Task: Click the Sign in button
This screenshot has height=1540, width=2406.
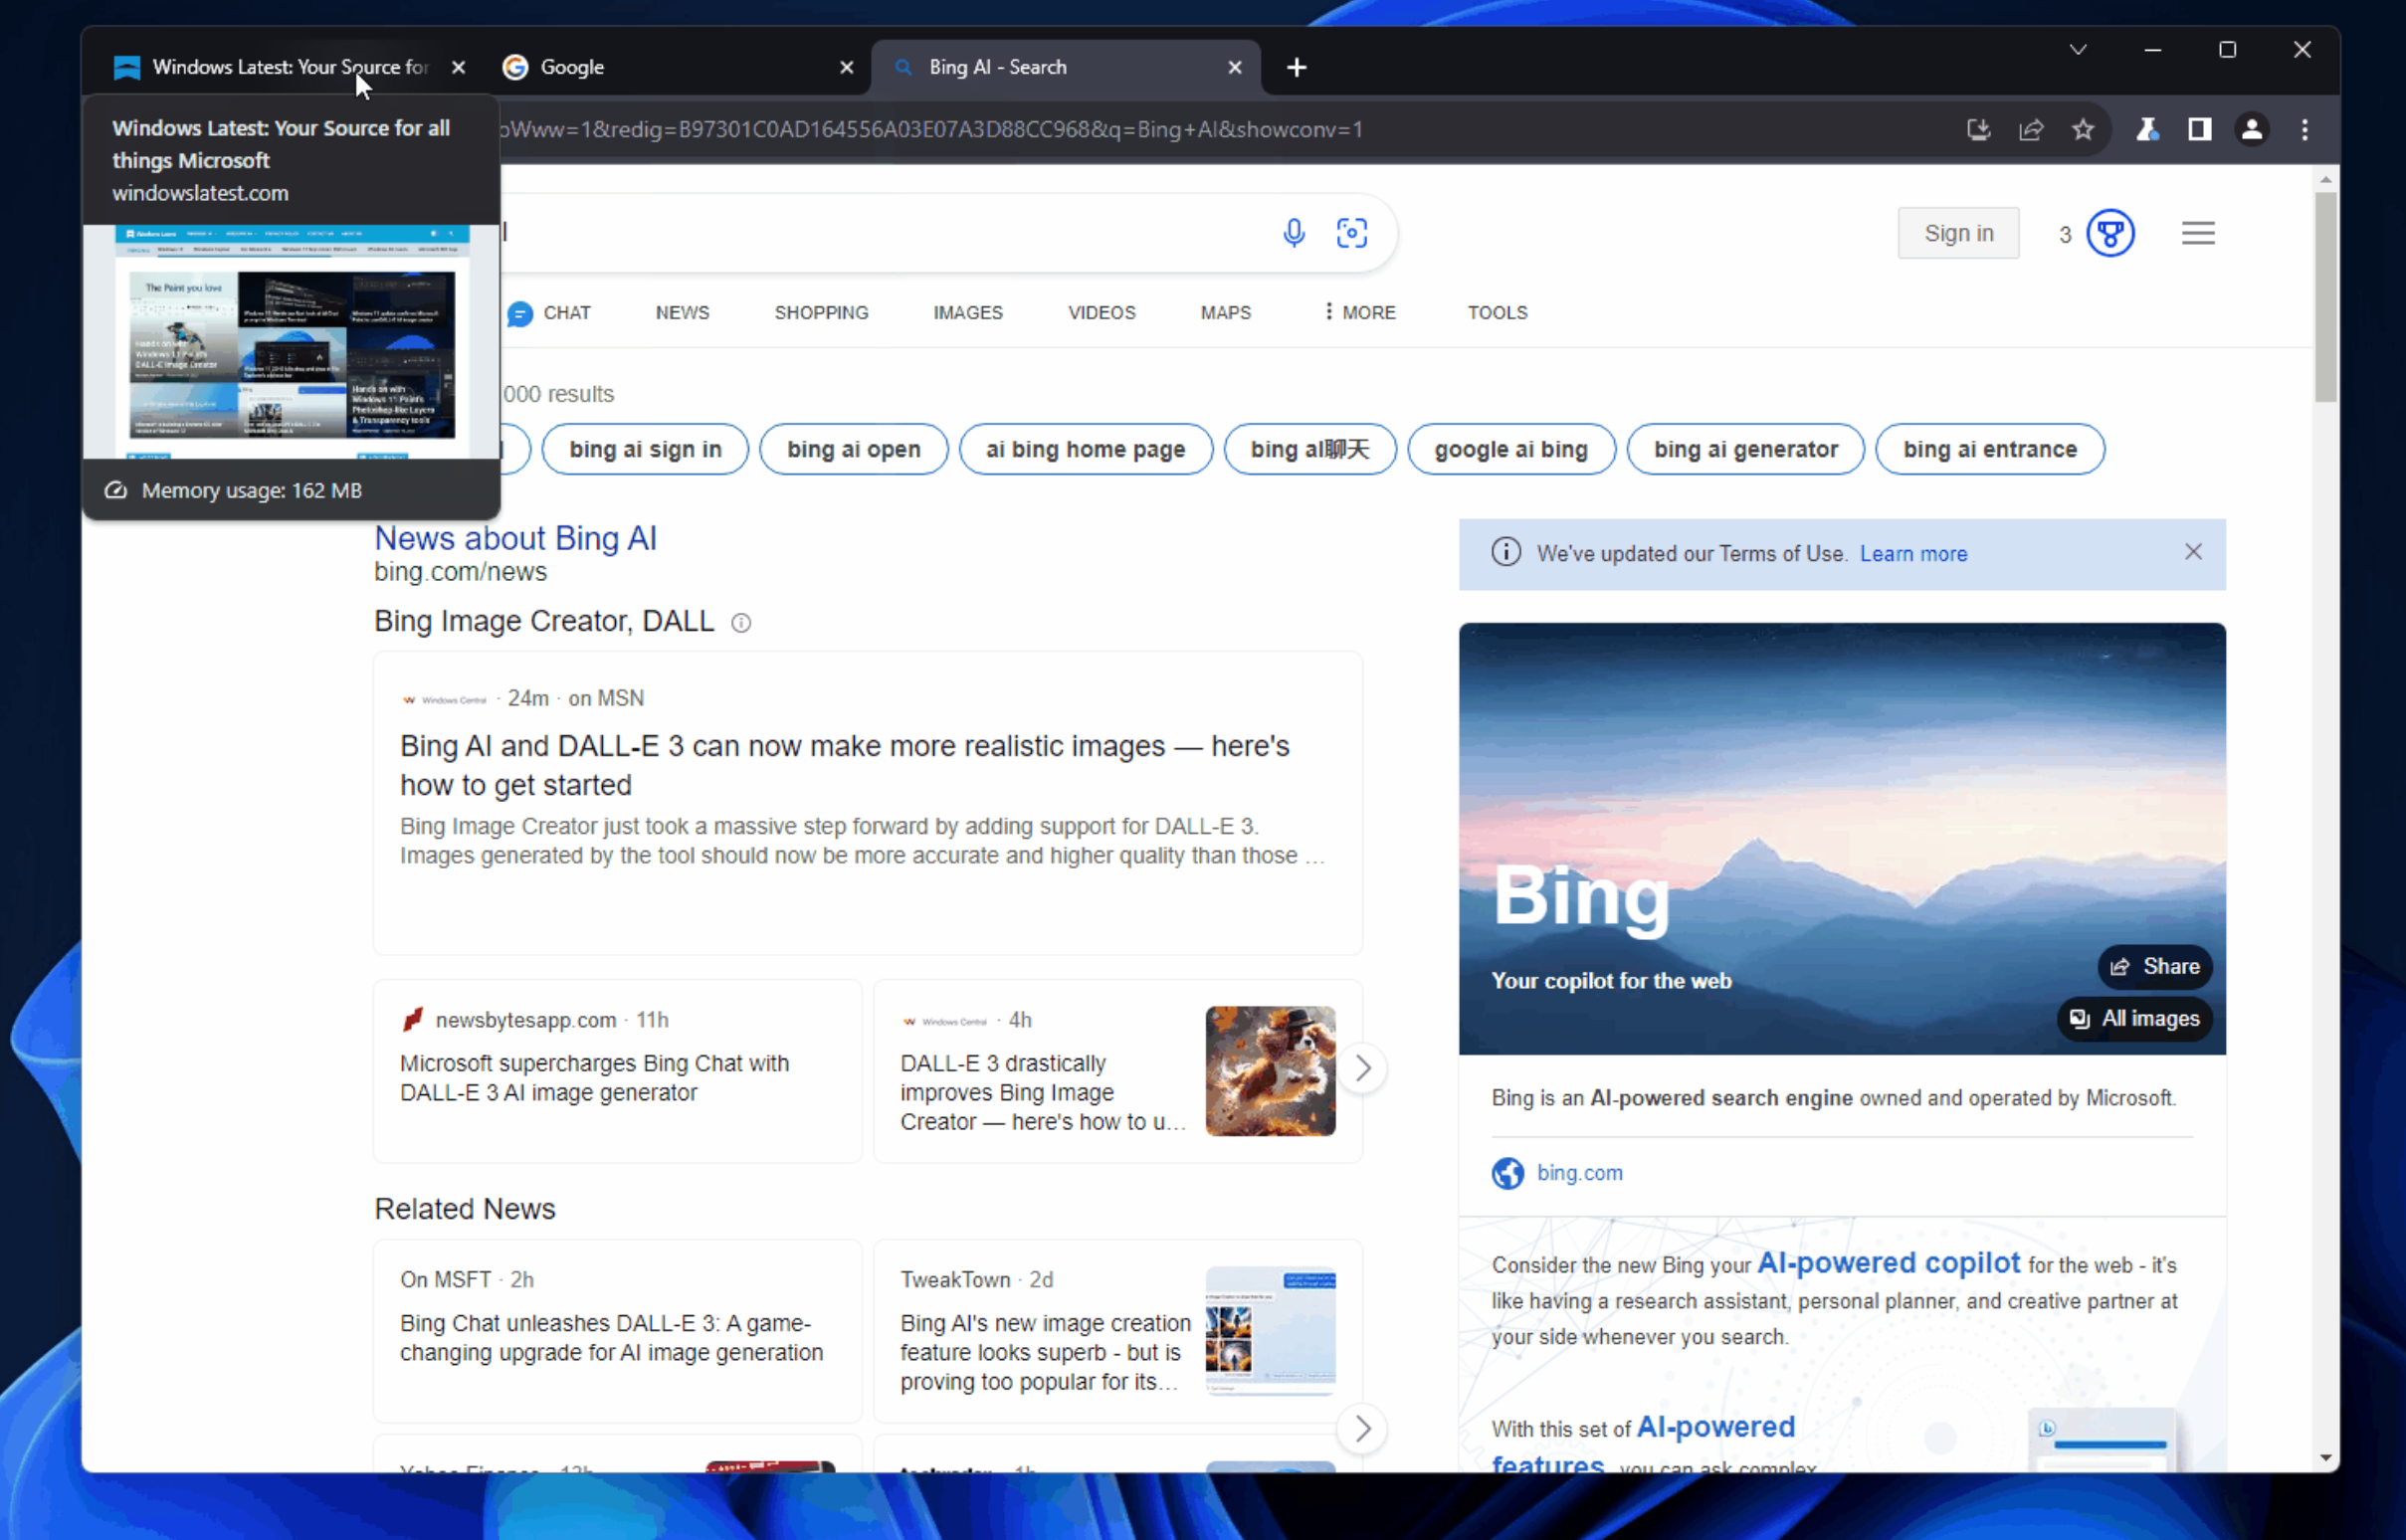Action: [1958, 233]
